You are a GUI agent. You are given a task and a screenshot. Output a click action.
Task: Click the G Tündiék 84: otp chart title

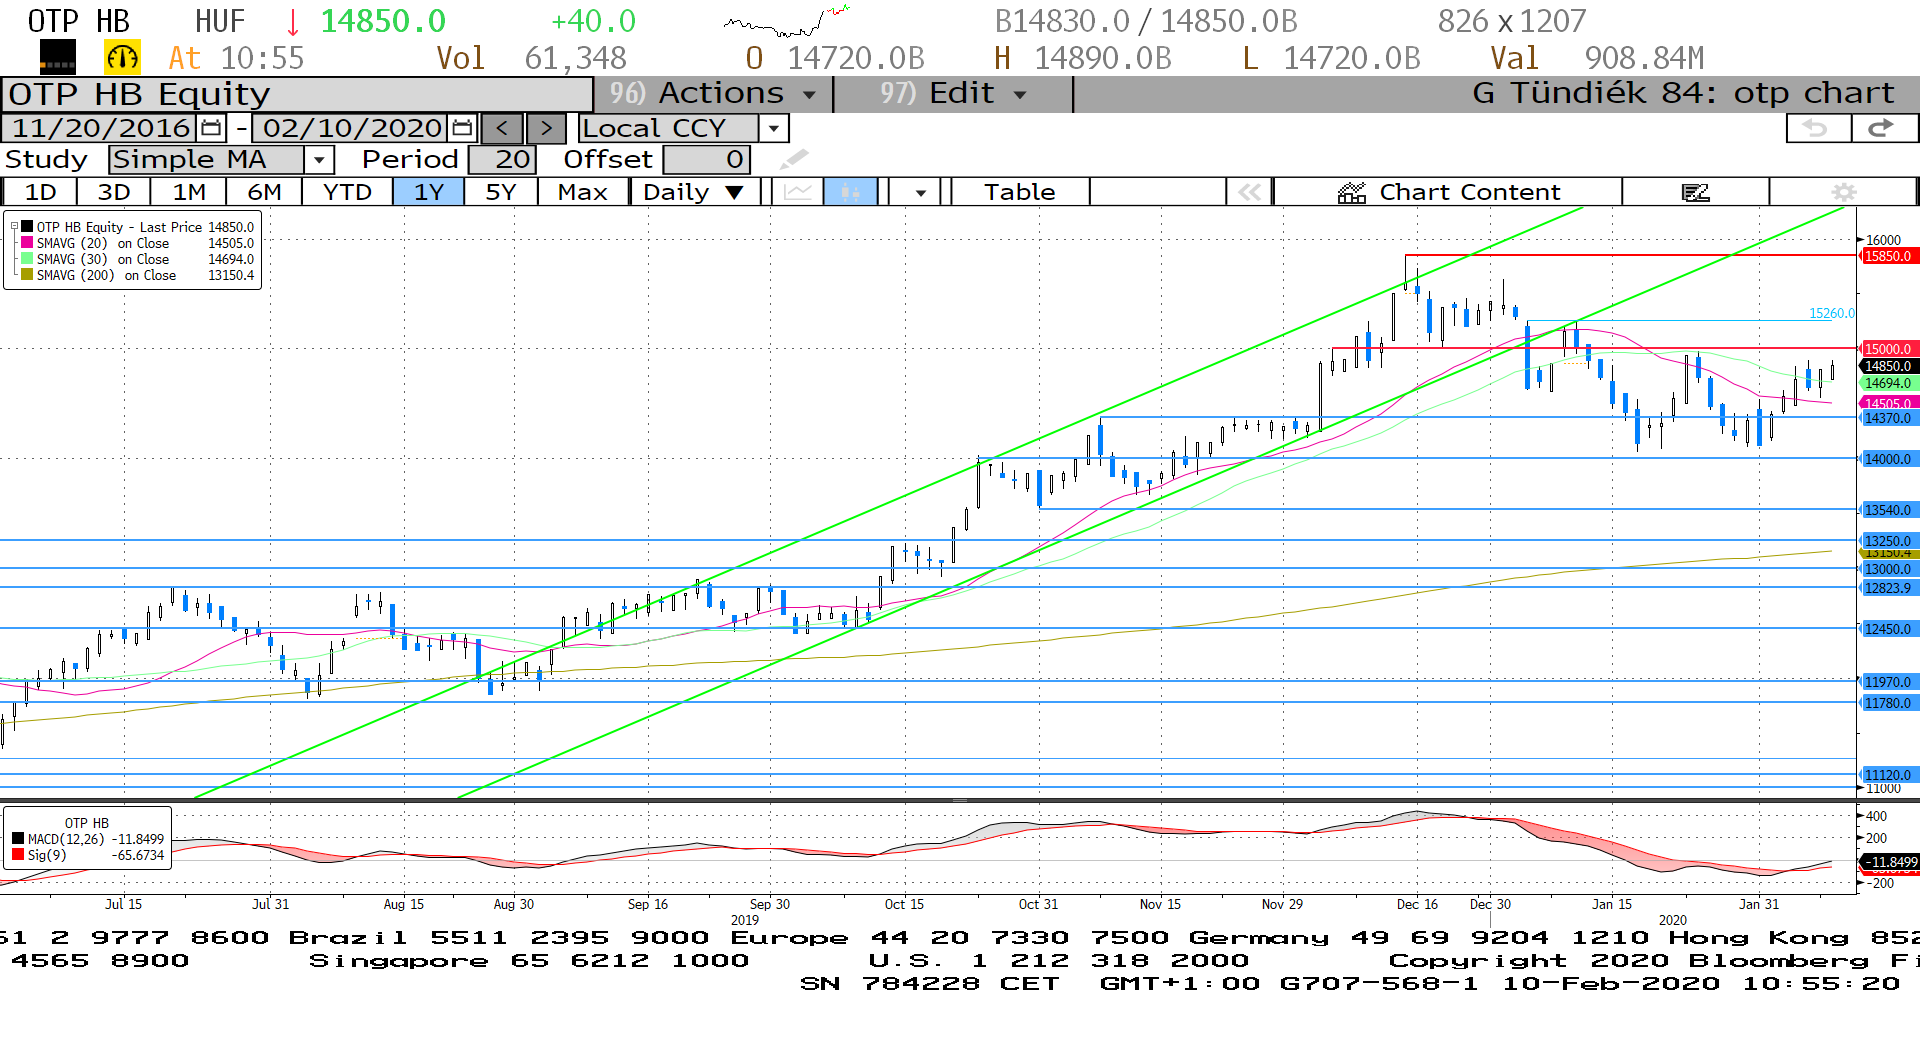click(x=1683, y=94)
